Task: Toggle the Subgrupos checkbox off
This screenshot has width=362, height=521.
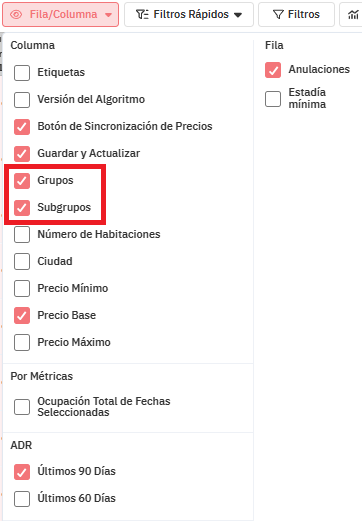Action: tap(22, 208)
